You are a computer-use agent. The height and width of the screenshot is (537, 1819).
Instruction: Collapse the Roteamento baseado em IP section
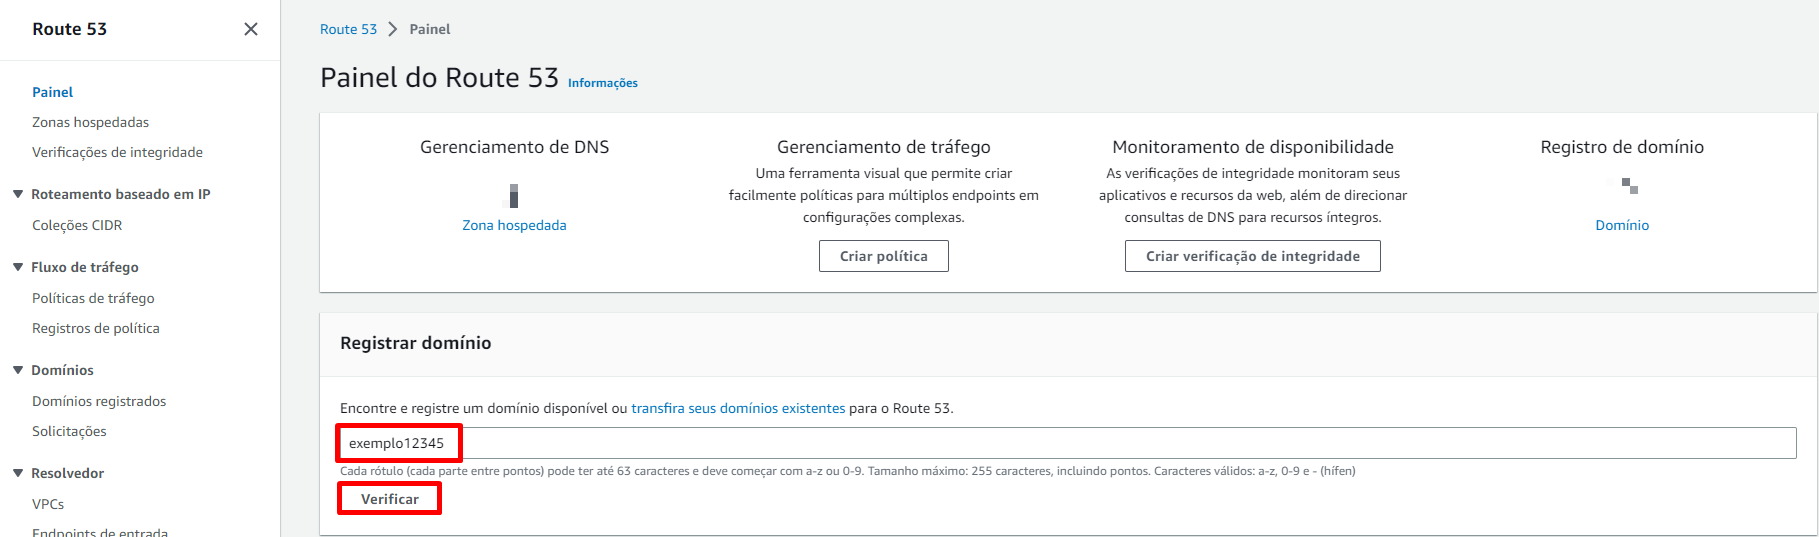pos(18,194)
